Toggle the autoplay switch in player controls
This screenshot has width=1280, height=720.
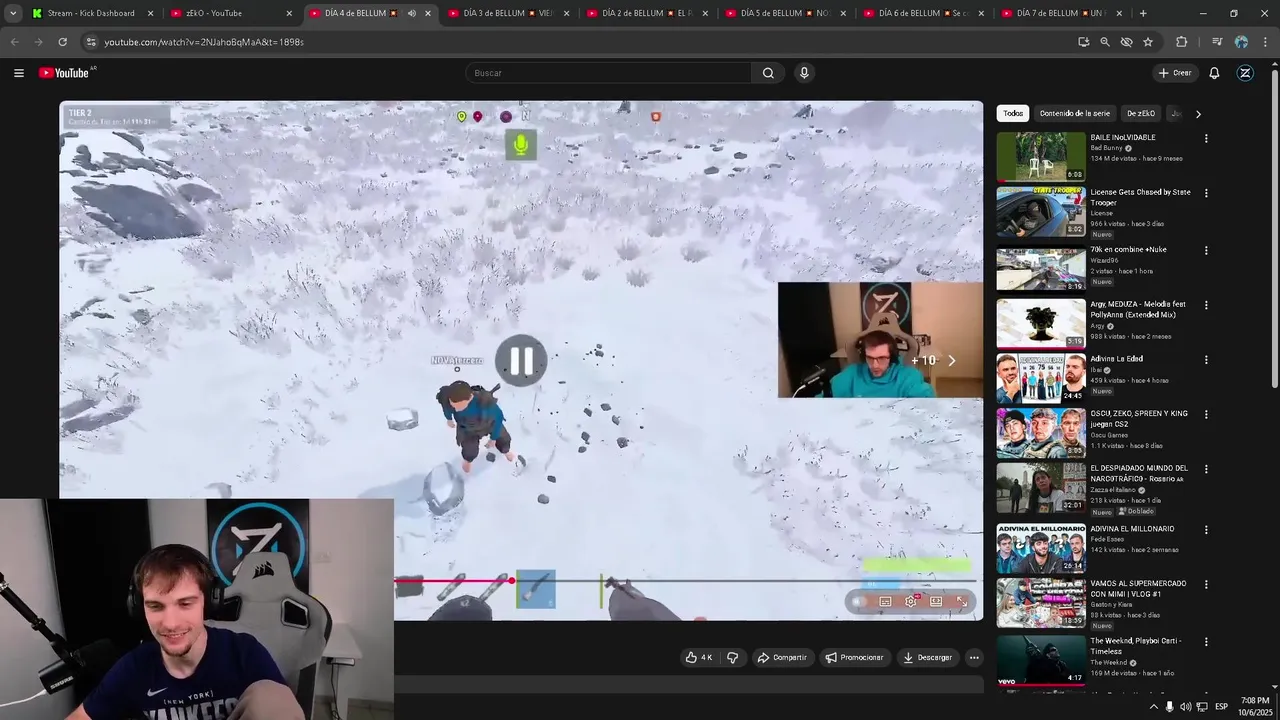click(859, 601)
